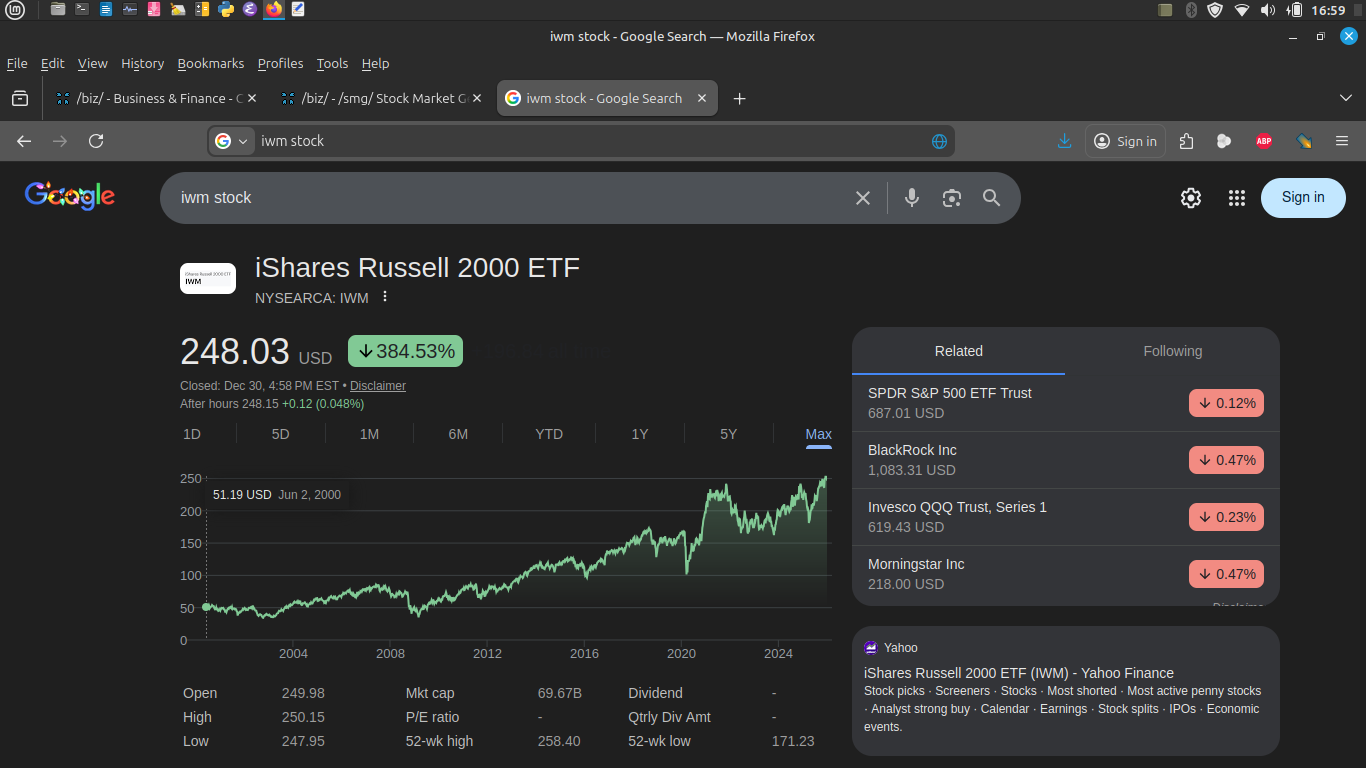
Task: Launch the file manager from the panel
Action: point(58,10)
